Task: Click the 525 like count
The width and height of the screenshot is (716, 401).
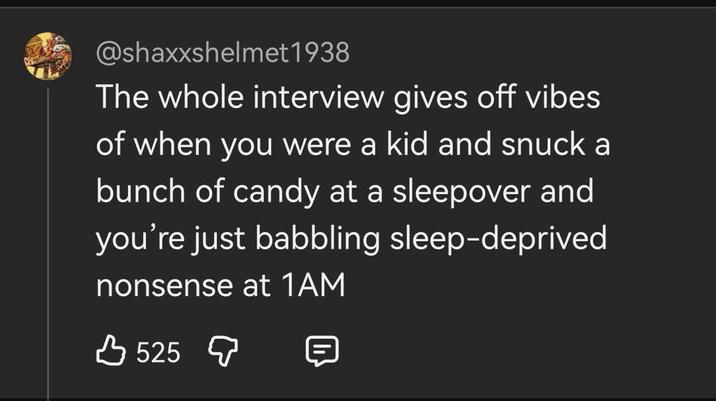Action: pos(158,351)
